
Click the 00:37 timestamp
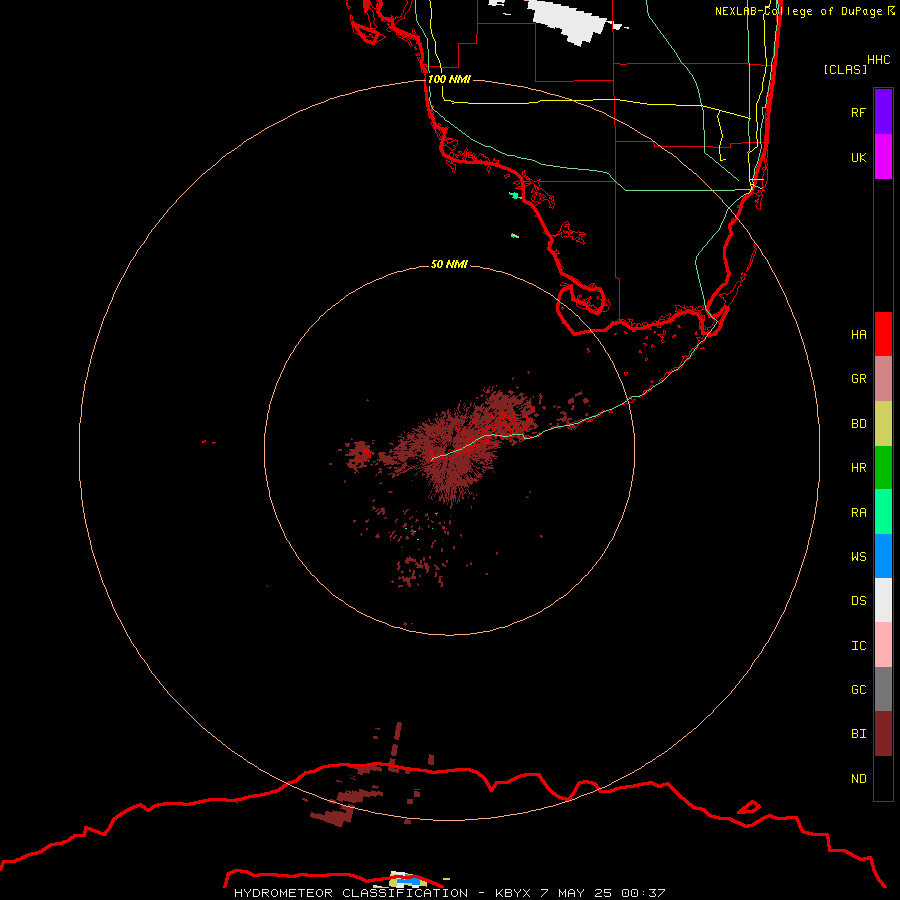[642, 893]
